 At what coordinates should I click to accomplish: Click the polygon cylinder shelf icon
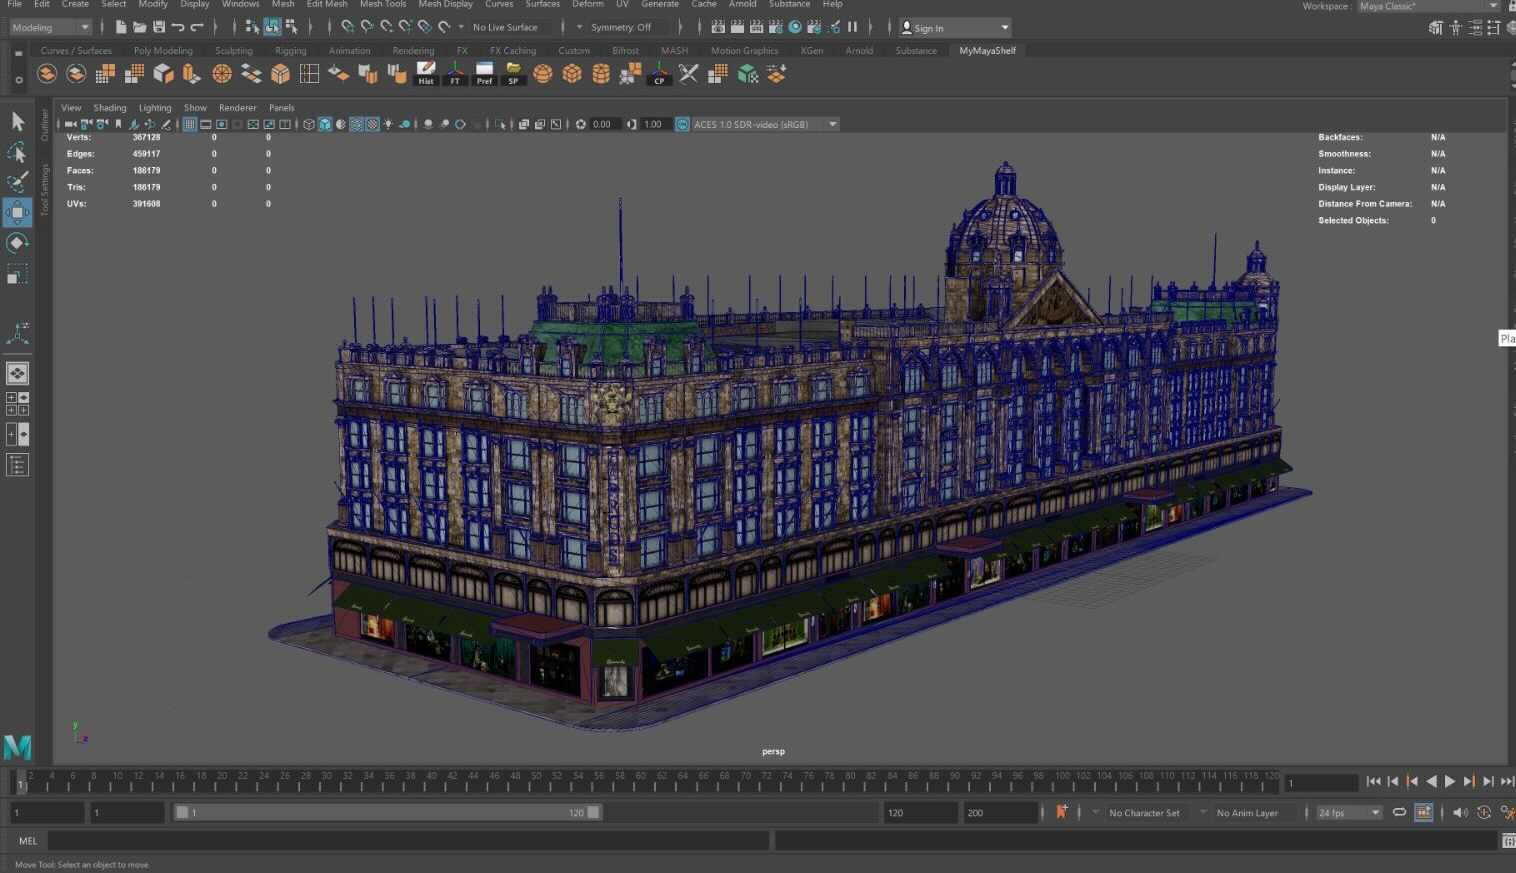tap(601, 73)
